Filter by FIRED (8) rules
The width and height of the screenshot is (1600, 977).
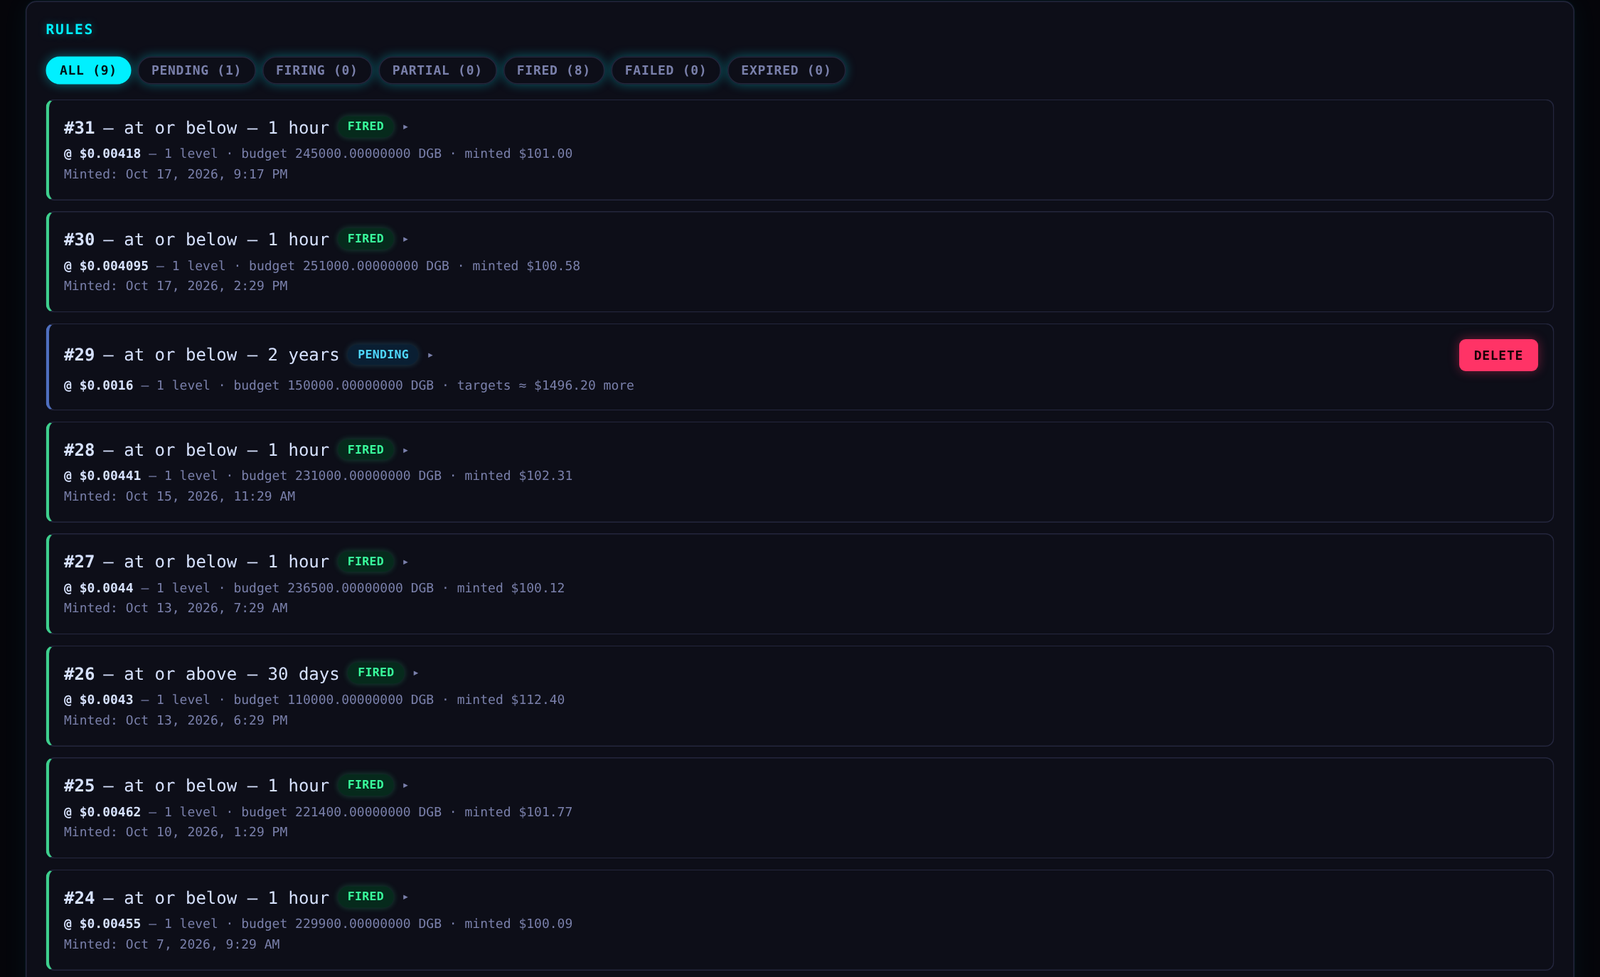click(x=553, y=70)
